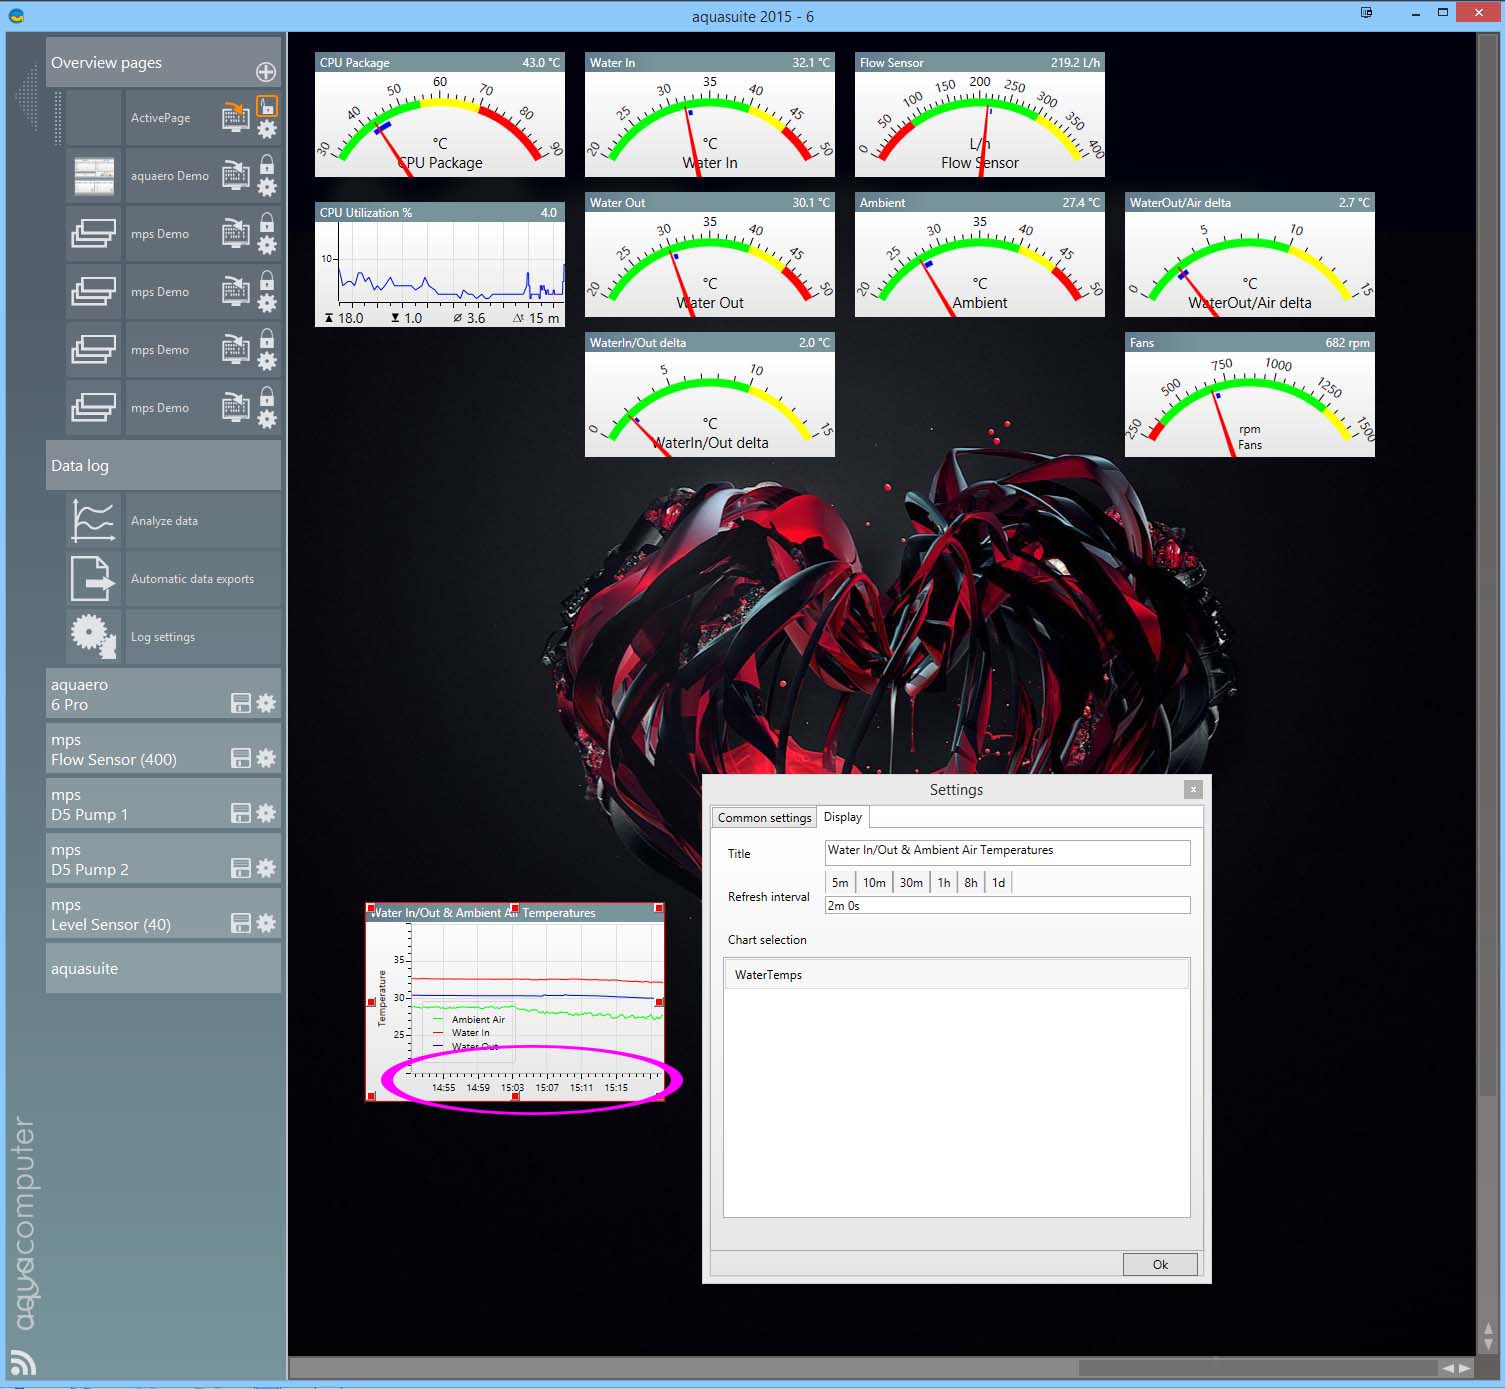
Task: Click the Automatic data exports icon
Action: [93, 578]
